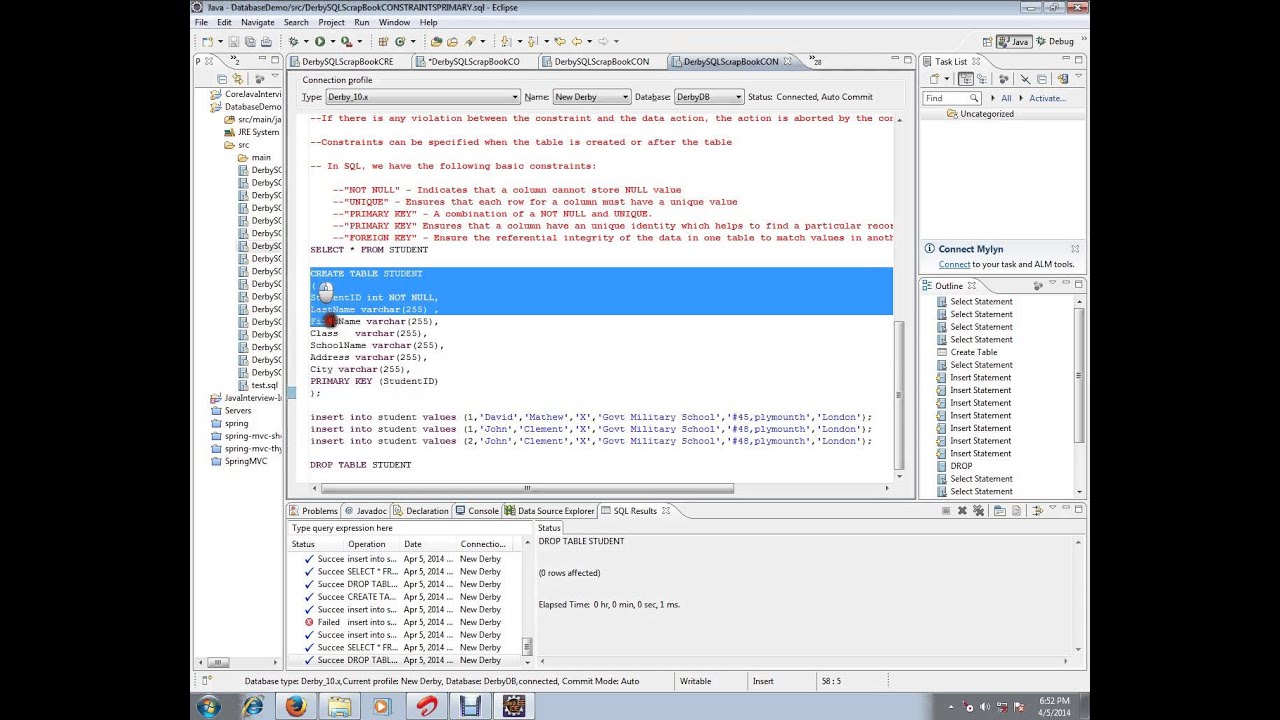Viewport: 1280px width, 720px height.
Task: Click the Failed insert status row icon
Action: tap(309, 622)
